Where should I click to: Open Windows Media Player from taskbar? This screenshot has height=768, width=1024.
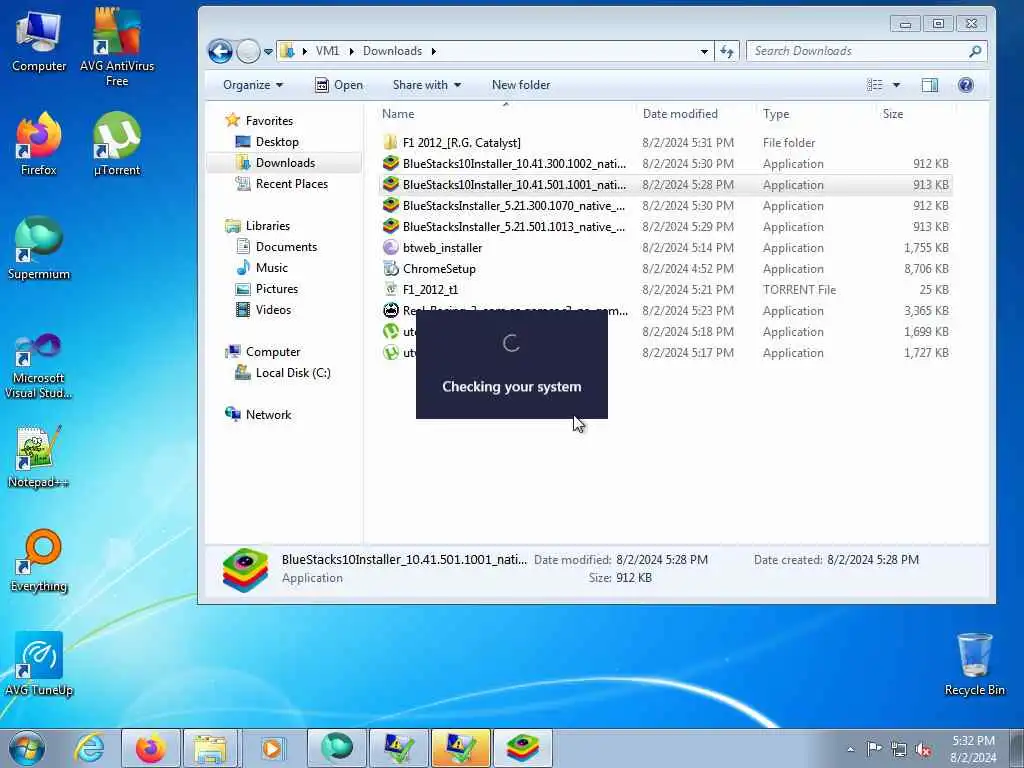[272, 748]
